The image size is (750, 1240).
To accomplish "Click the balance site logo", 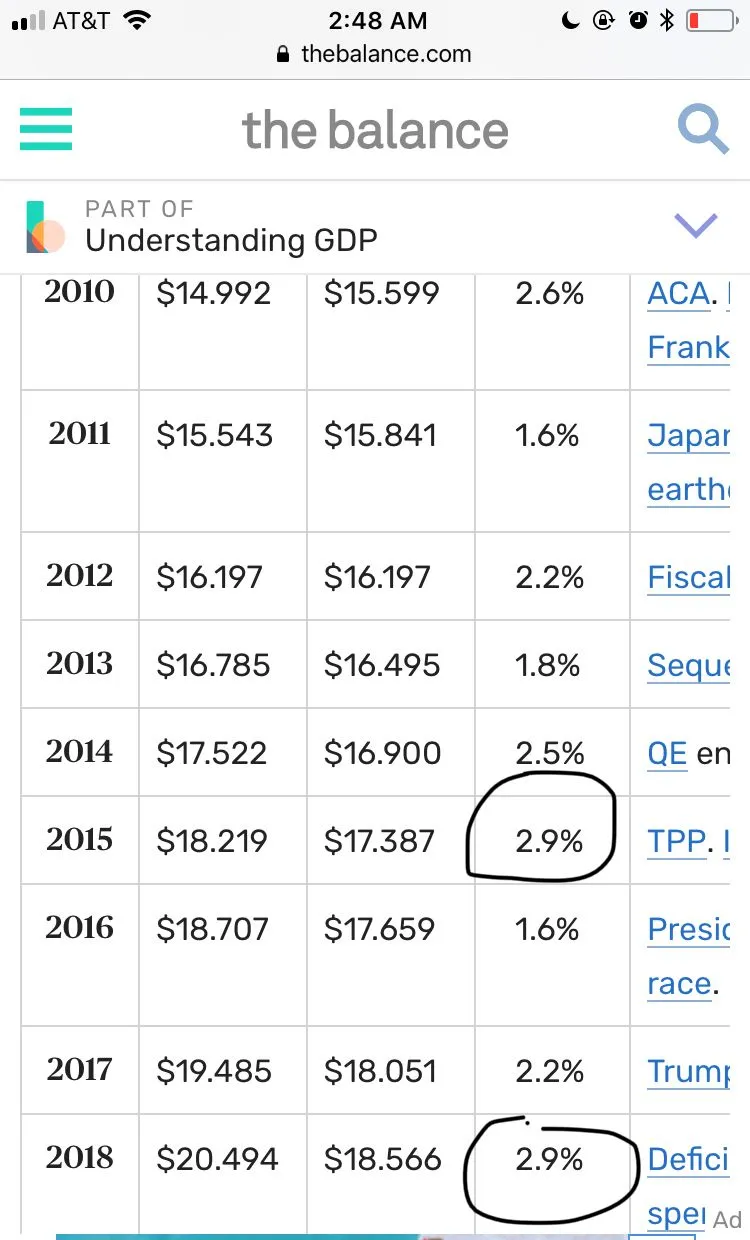I will pos(375,131).
